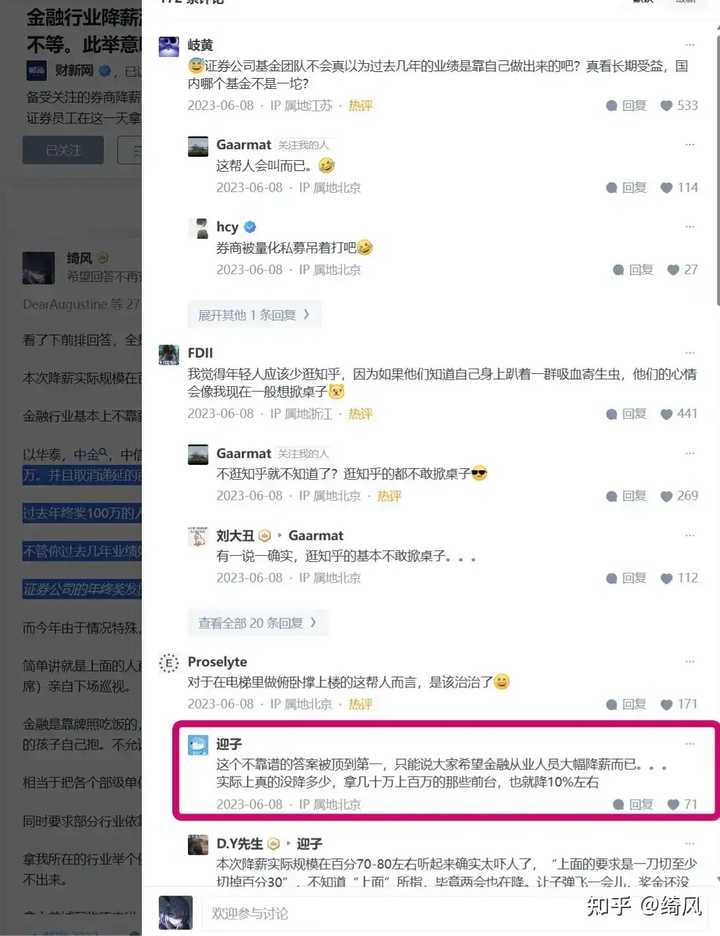The width and height of the screenshot is (720, 936).
Task: Open Gaarmat's profile from first reply
Action: (x=244, y=144)
